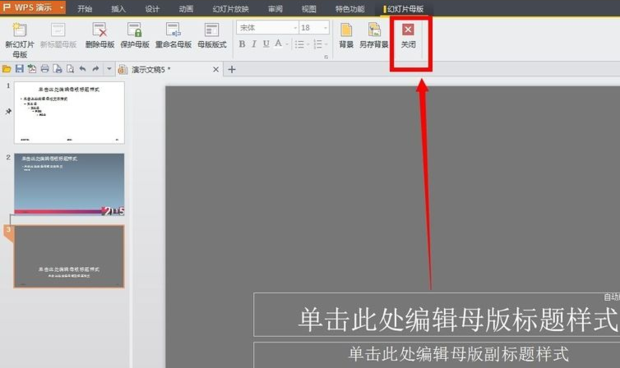Click the subtitle placeholder 单击此处编辑母版副标题样式
The image size is (620, 368).
(458, 354)
